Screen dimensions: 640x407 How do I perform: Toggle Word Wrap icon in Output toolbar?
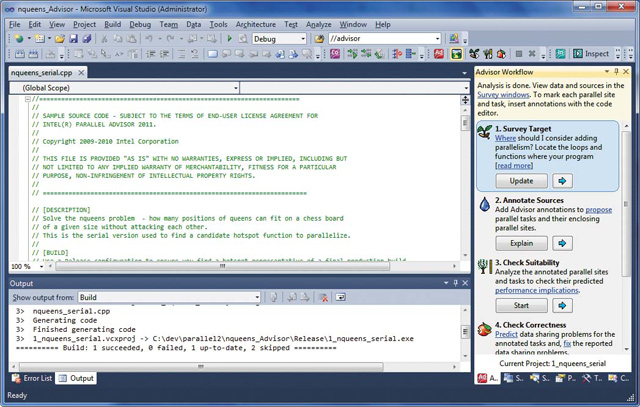[x=340, y=297]
